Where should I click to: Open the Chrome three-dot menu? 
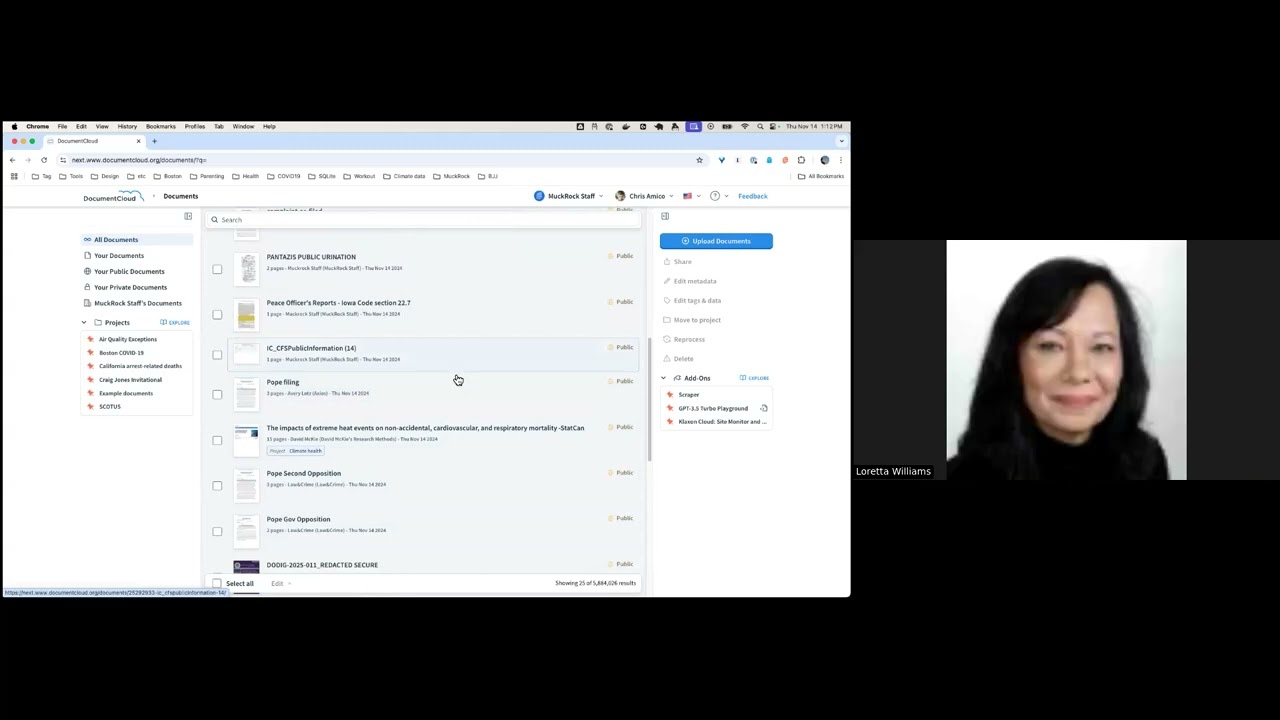(841, 160)
